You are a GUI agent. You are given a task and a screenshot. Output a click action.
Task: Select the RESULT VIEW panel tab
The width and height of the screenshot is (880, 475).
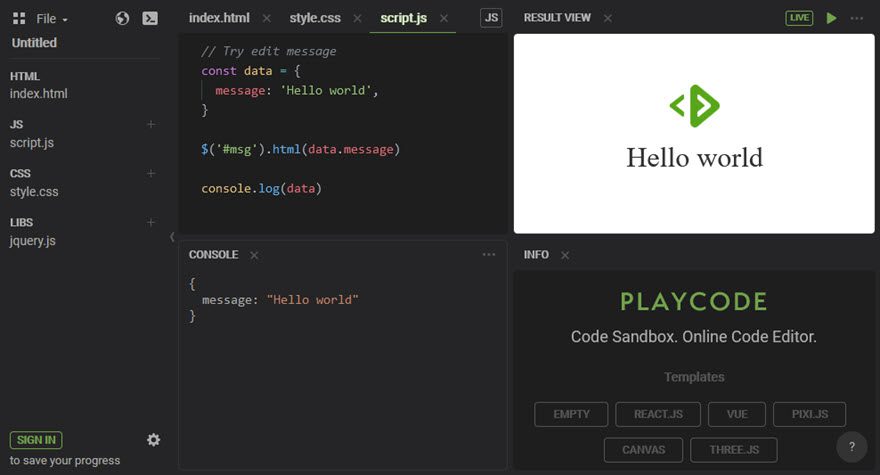pyautogui.click(x=557, y=18)
